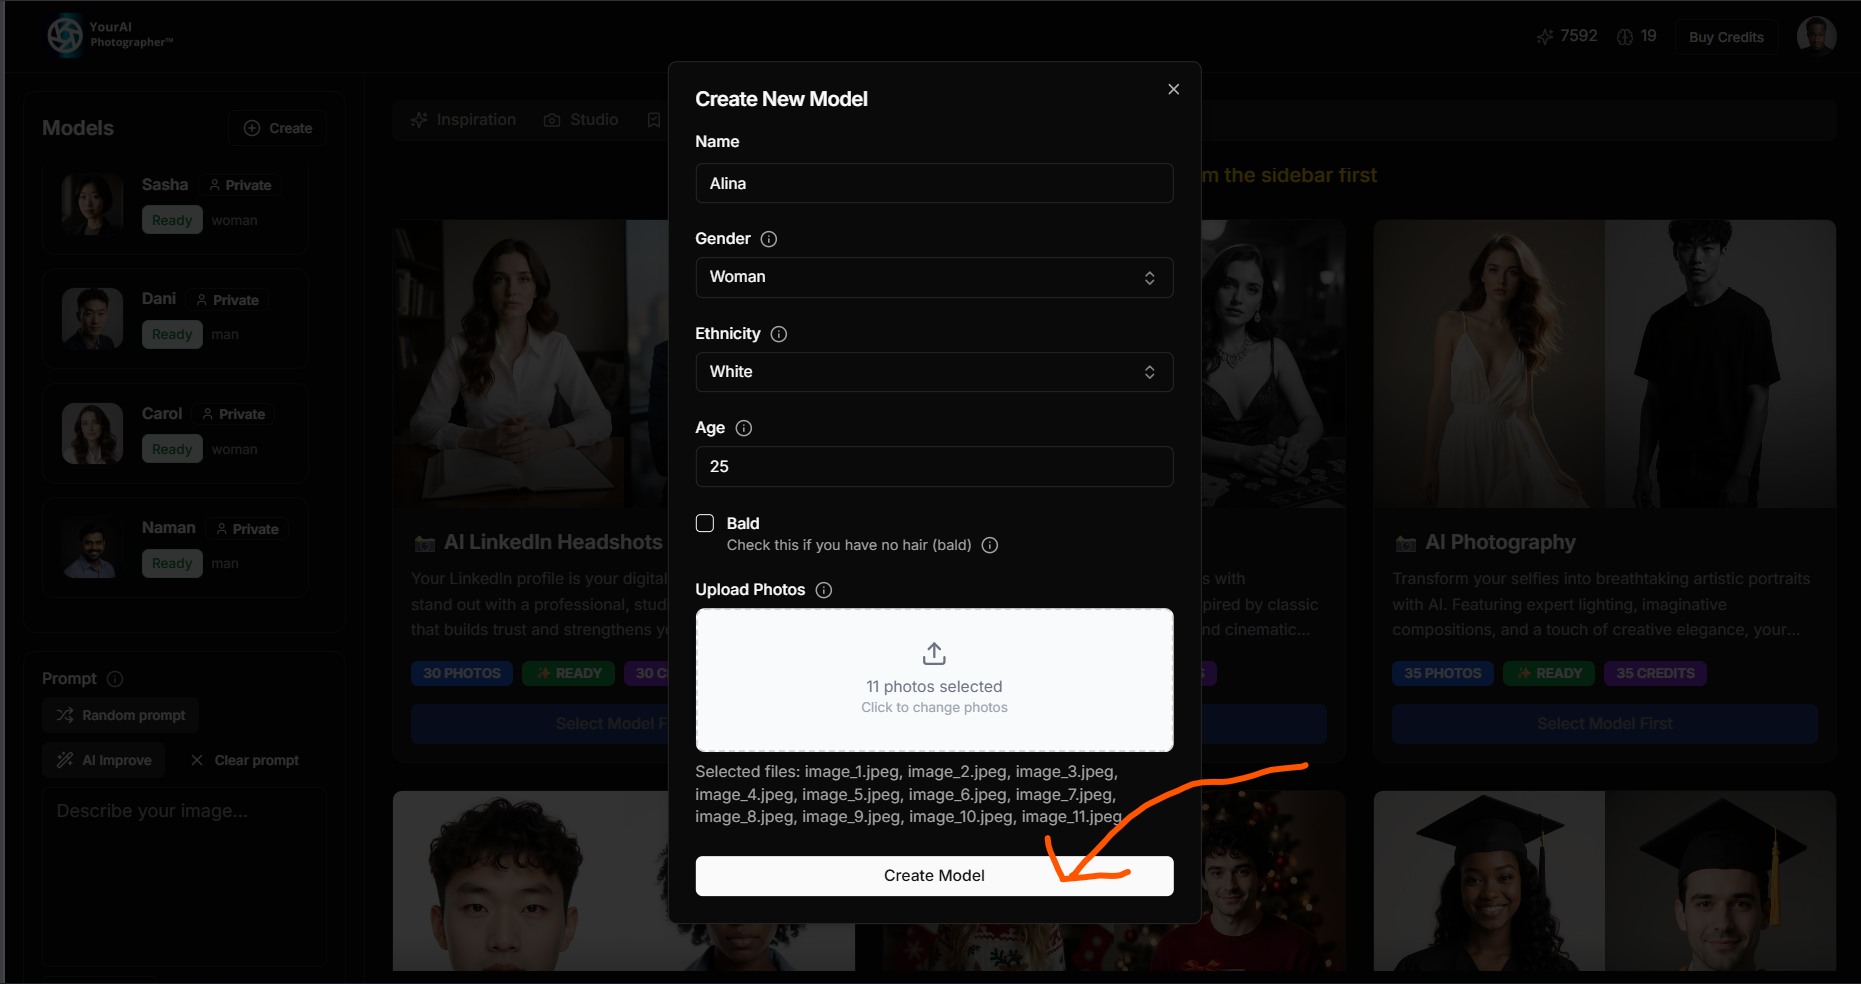Click the Ethnicity info icon

779,334
